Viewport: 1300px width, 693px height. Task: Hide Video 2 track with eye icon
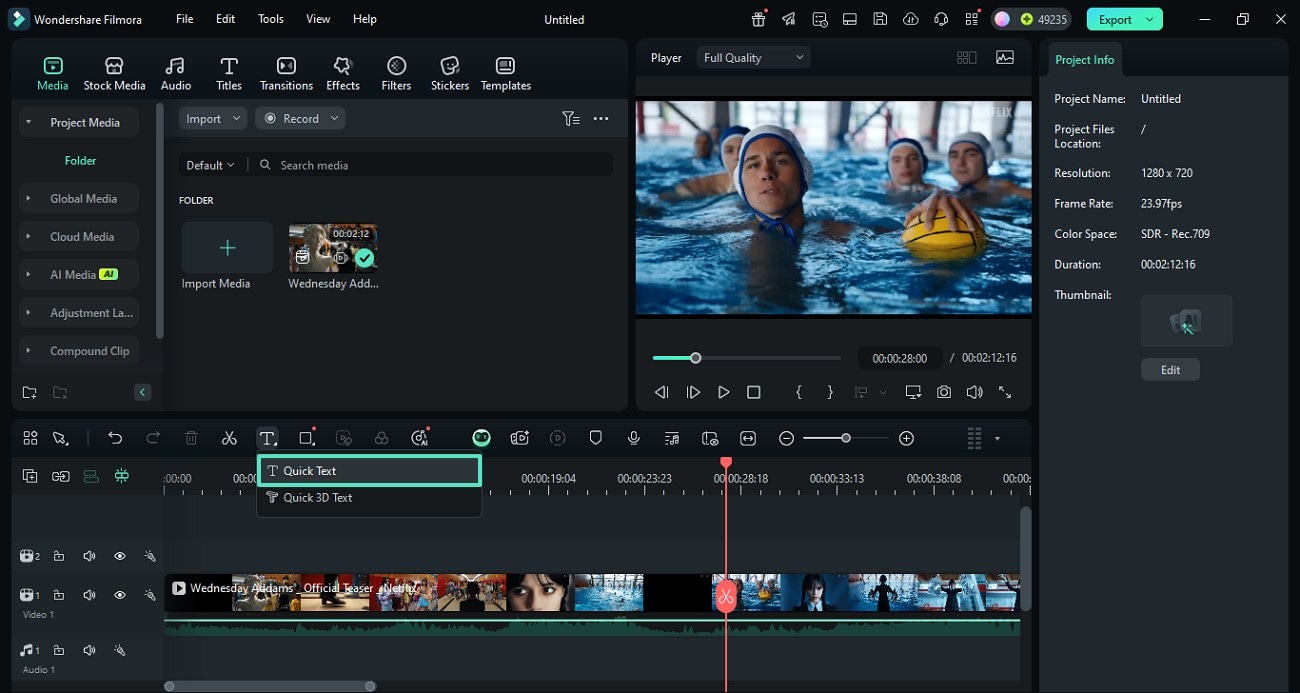click(119, 556)
